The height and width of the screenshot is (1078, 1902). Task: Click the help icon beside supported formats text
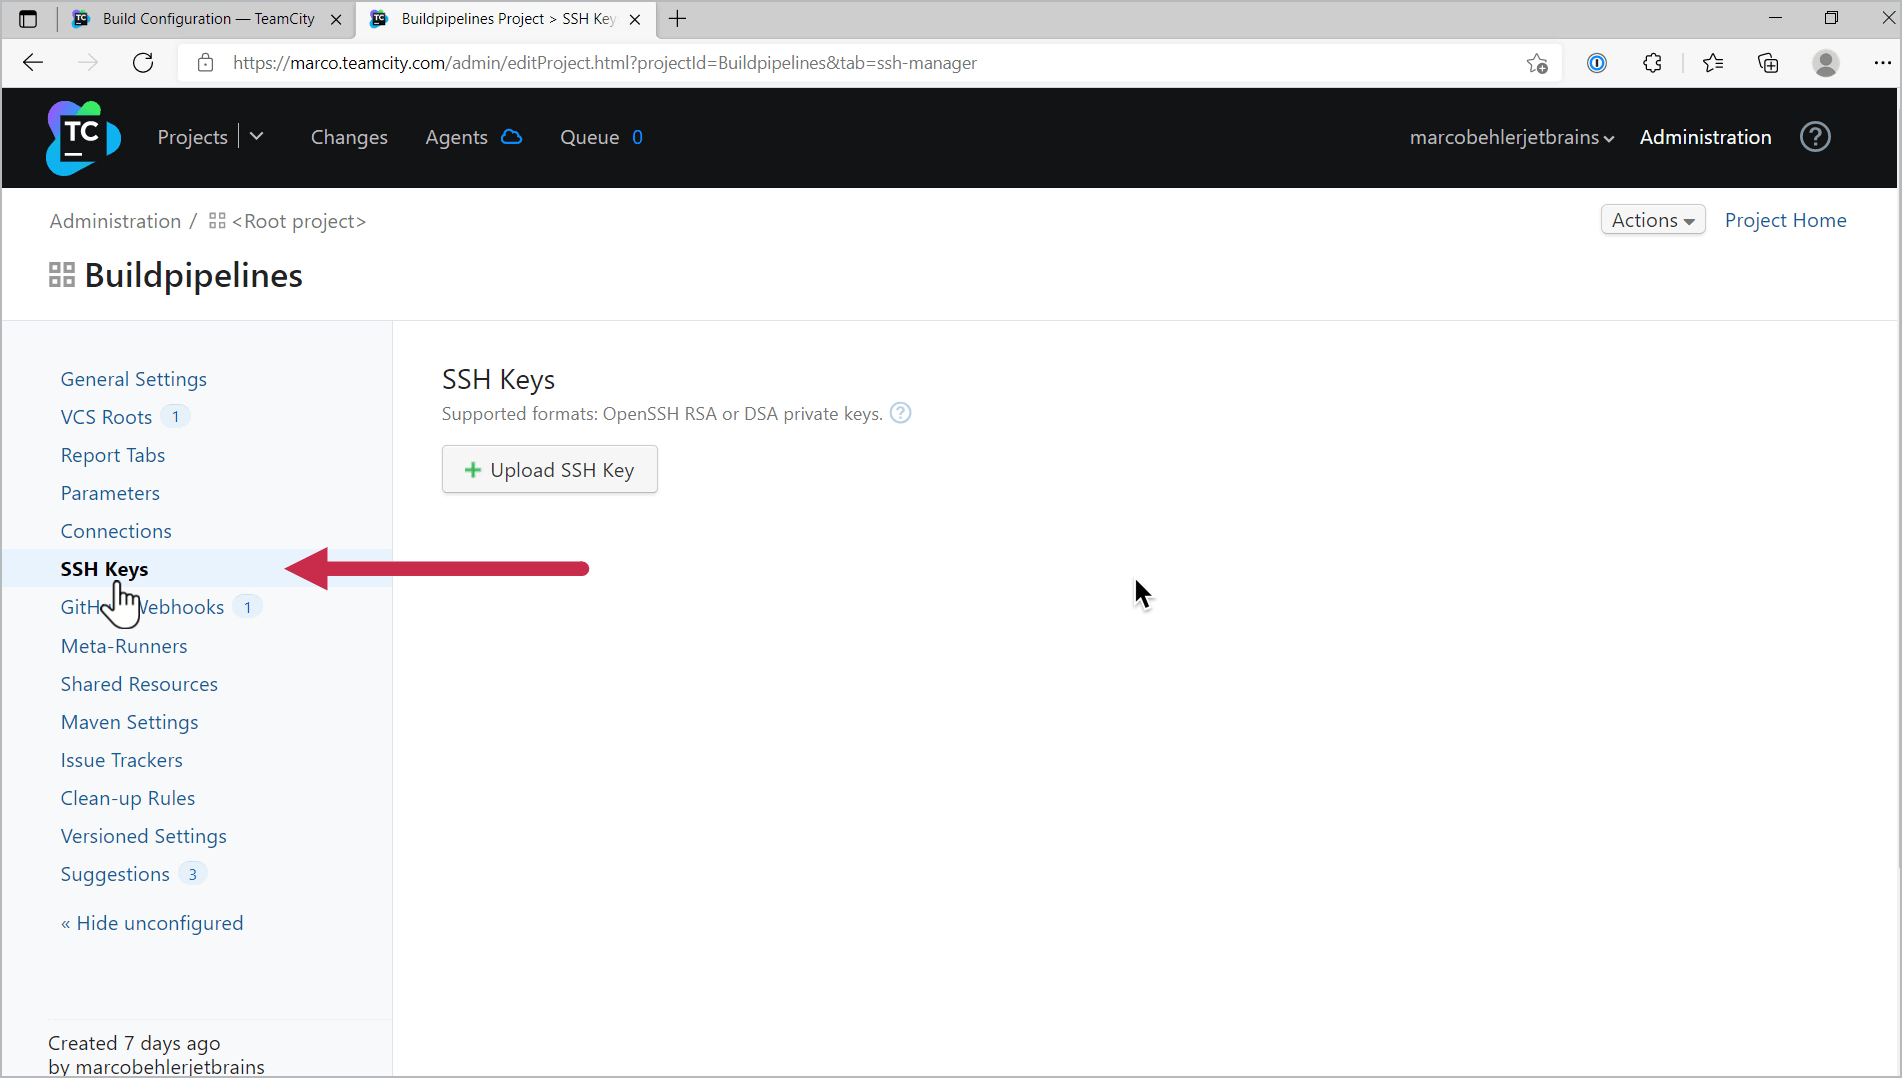click(x=899, y=412)
